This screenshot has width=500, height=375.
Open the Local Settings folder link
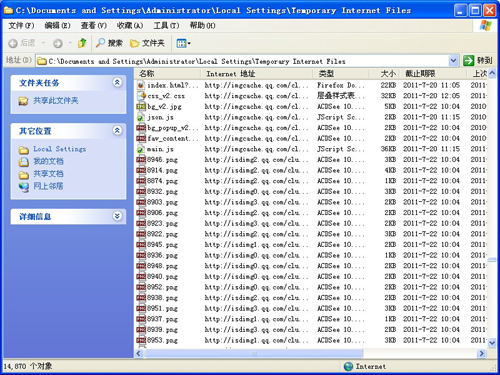point(59,149)
